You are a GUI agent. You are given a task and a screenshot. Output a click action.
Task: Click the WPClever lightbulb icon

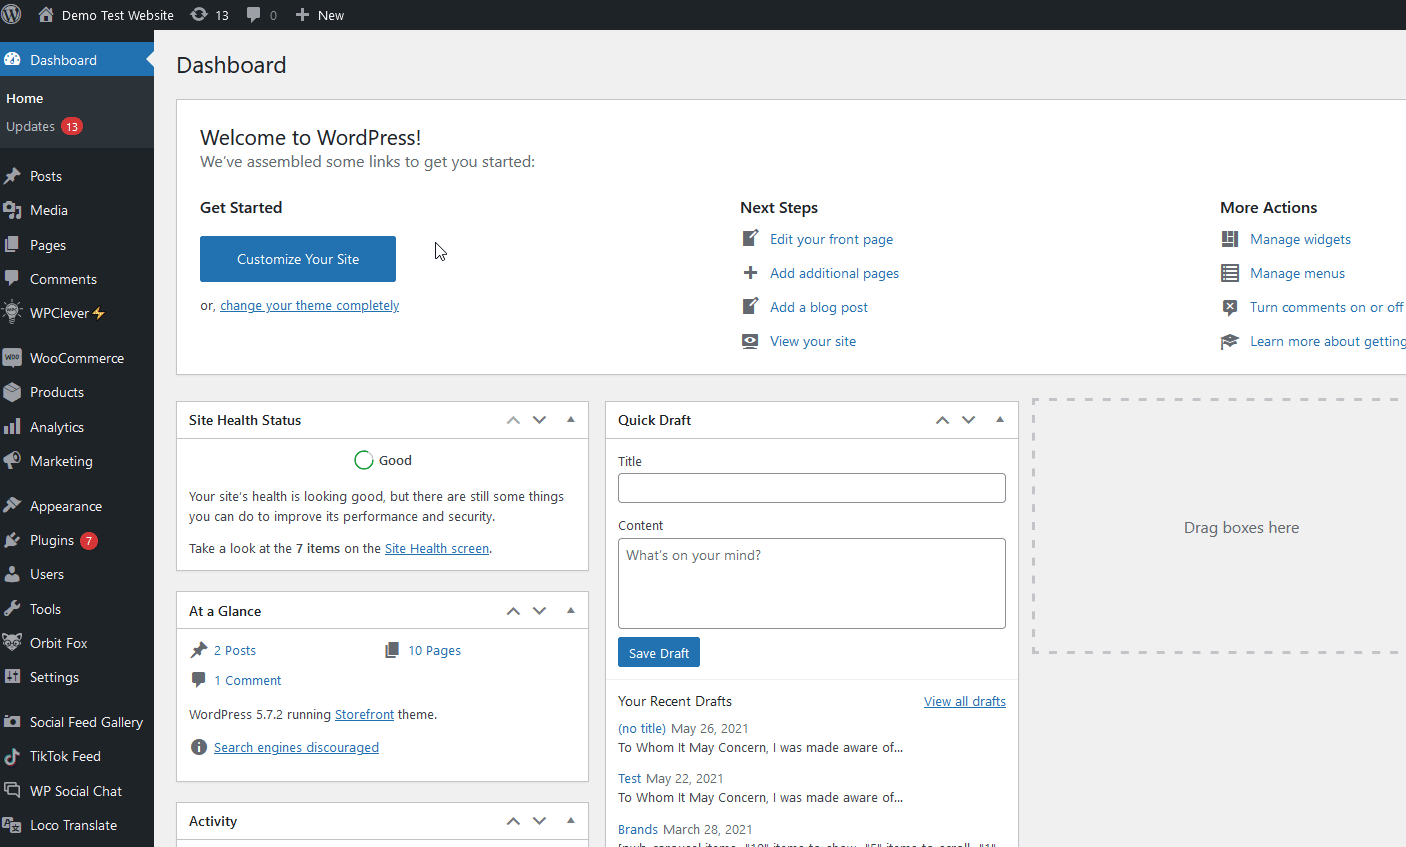click(12, 313)
